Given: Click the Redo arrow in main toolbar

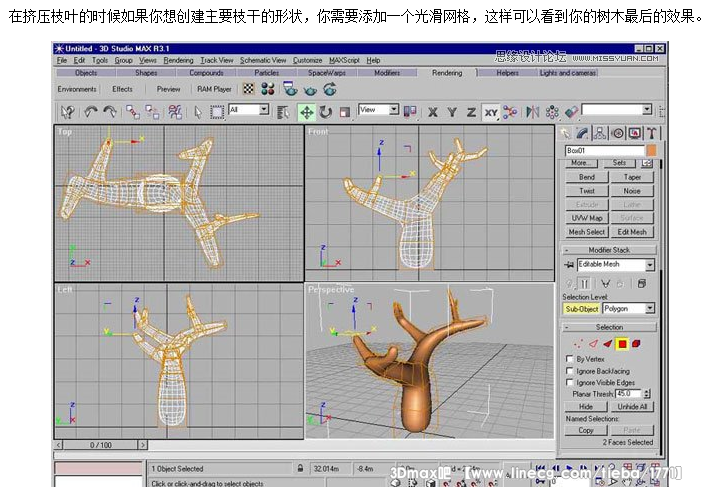Looking at the screenshot, I should (110, 112).
